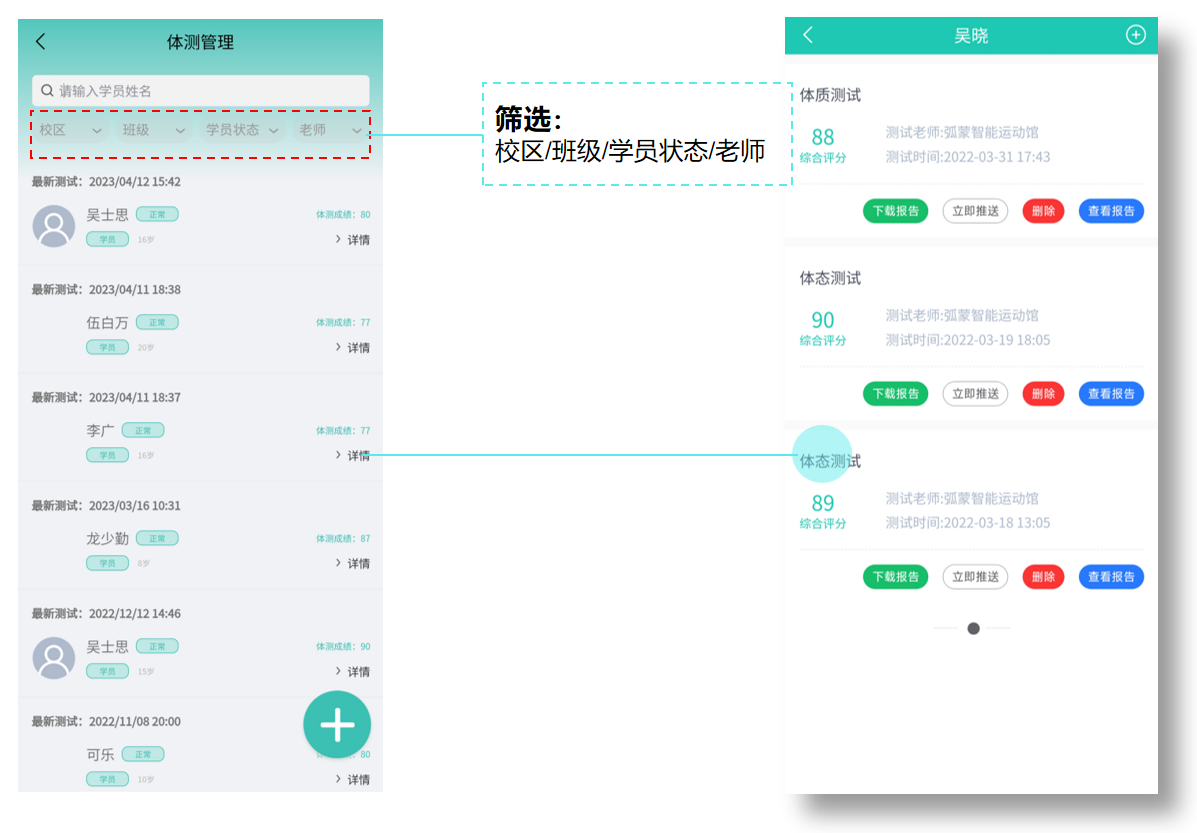This screenshot has width=1197, height=833.
Task: Click 查看报告 for 体质测试 score 88
Action: click(1111, 211)
